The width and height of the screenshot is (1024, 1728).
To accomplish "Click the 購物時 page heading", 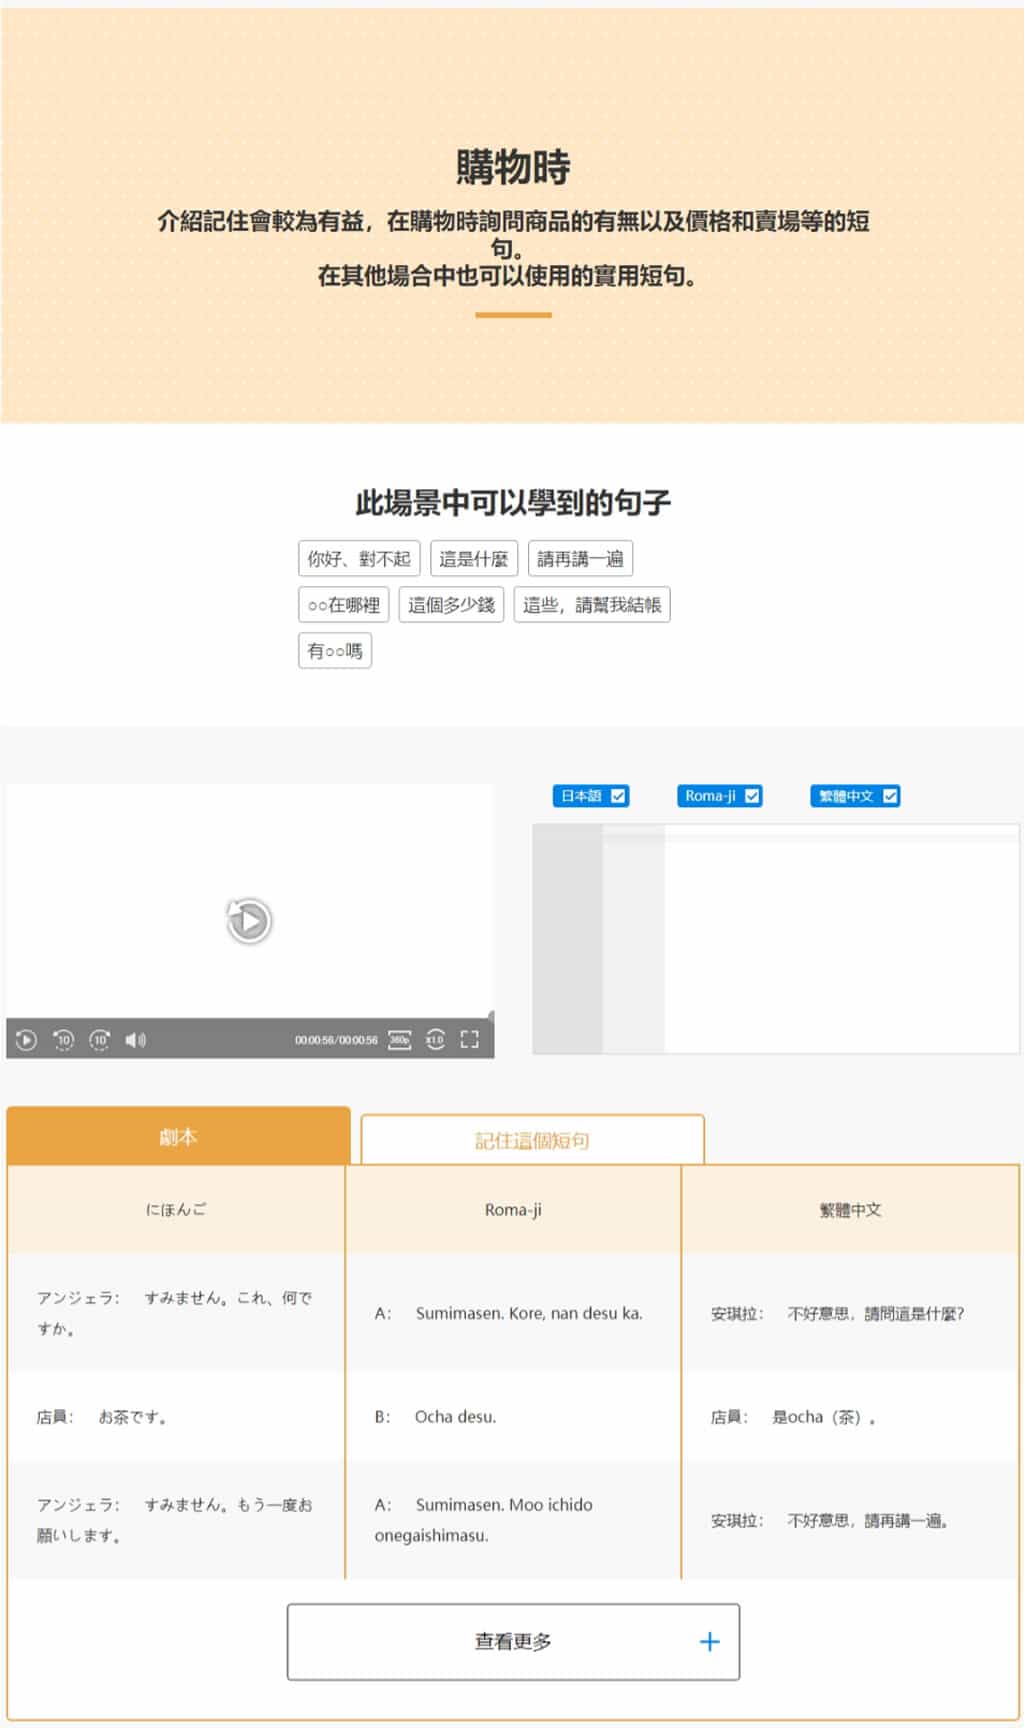I will pyautogui.click(x=513, y=166).
